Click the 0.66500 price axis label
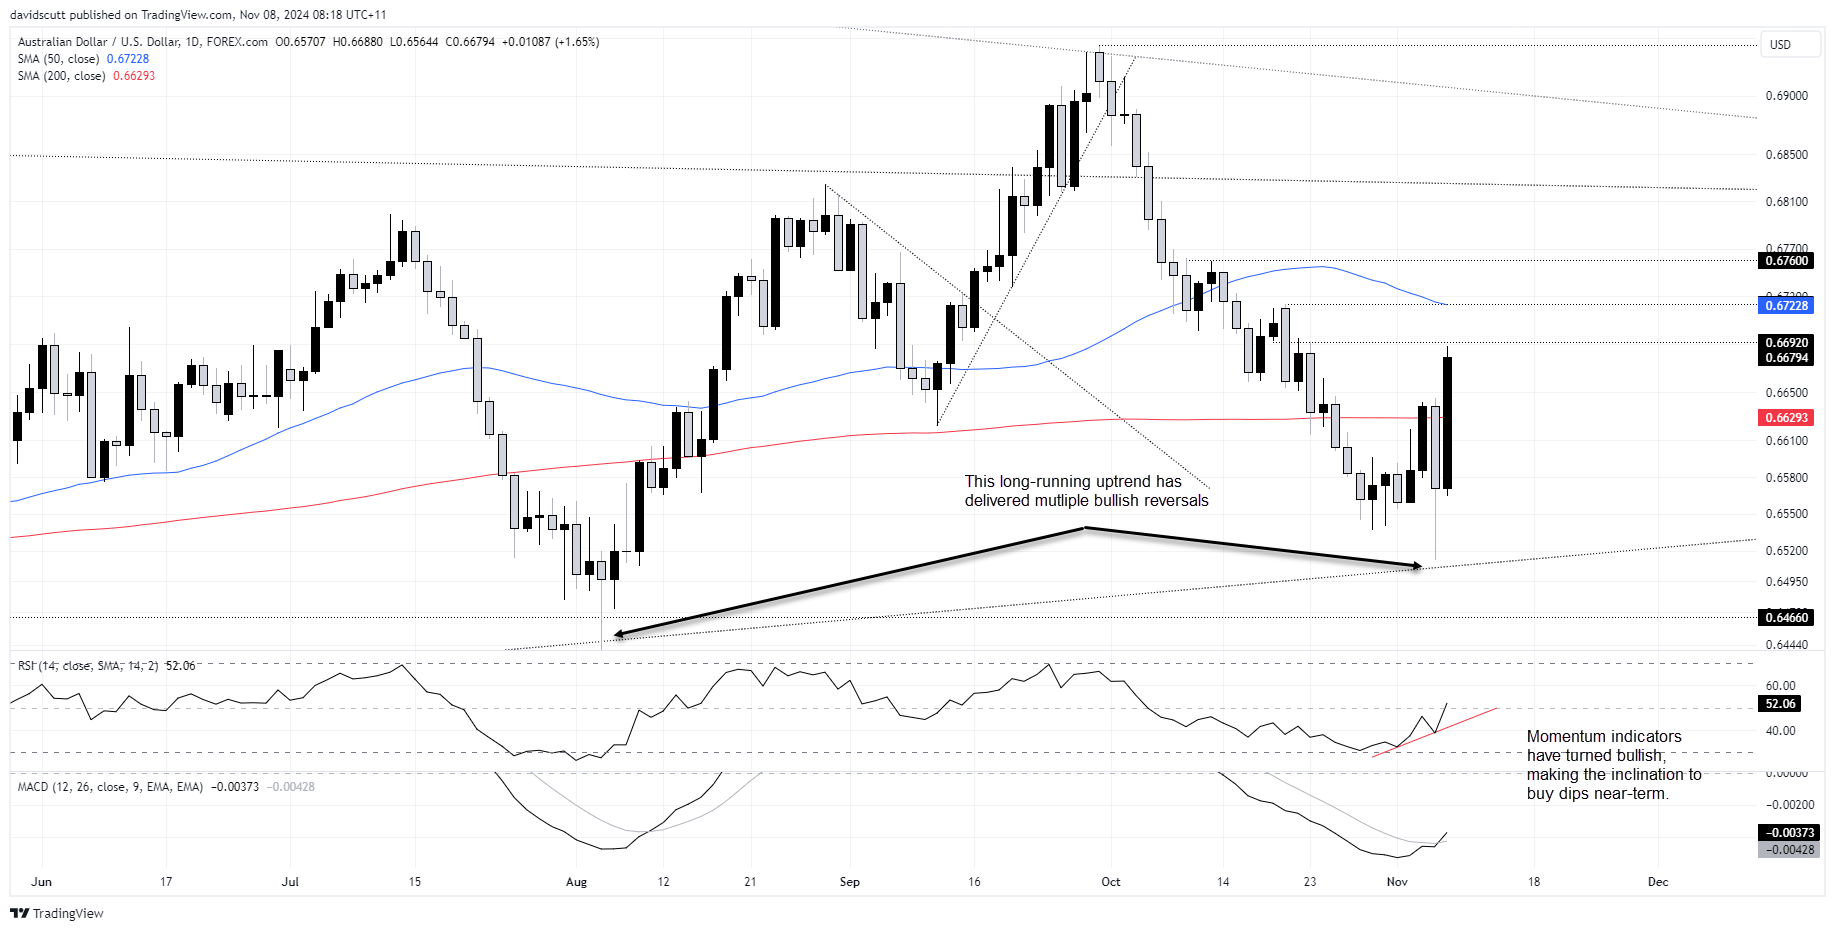1835x931 pixels. pos(1786,393)
